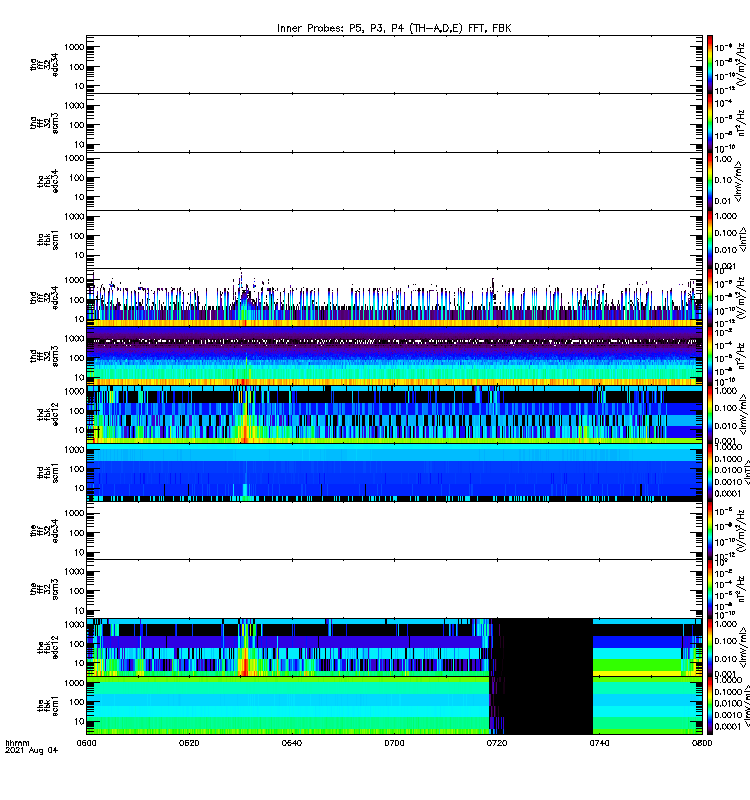
Task: Click the "the fbk scm1" panel label
Action: click(48, 706)
